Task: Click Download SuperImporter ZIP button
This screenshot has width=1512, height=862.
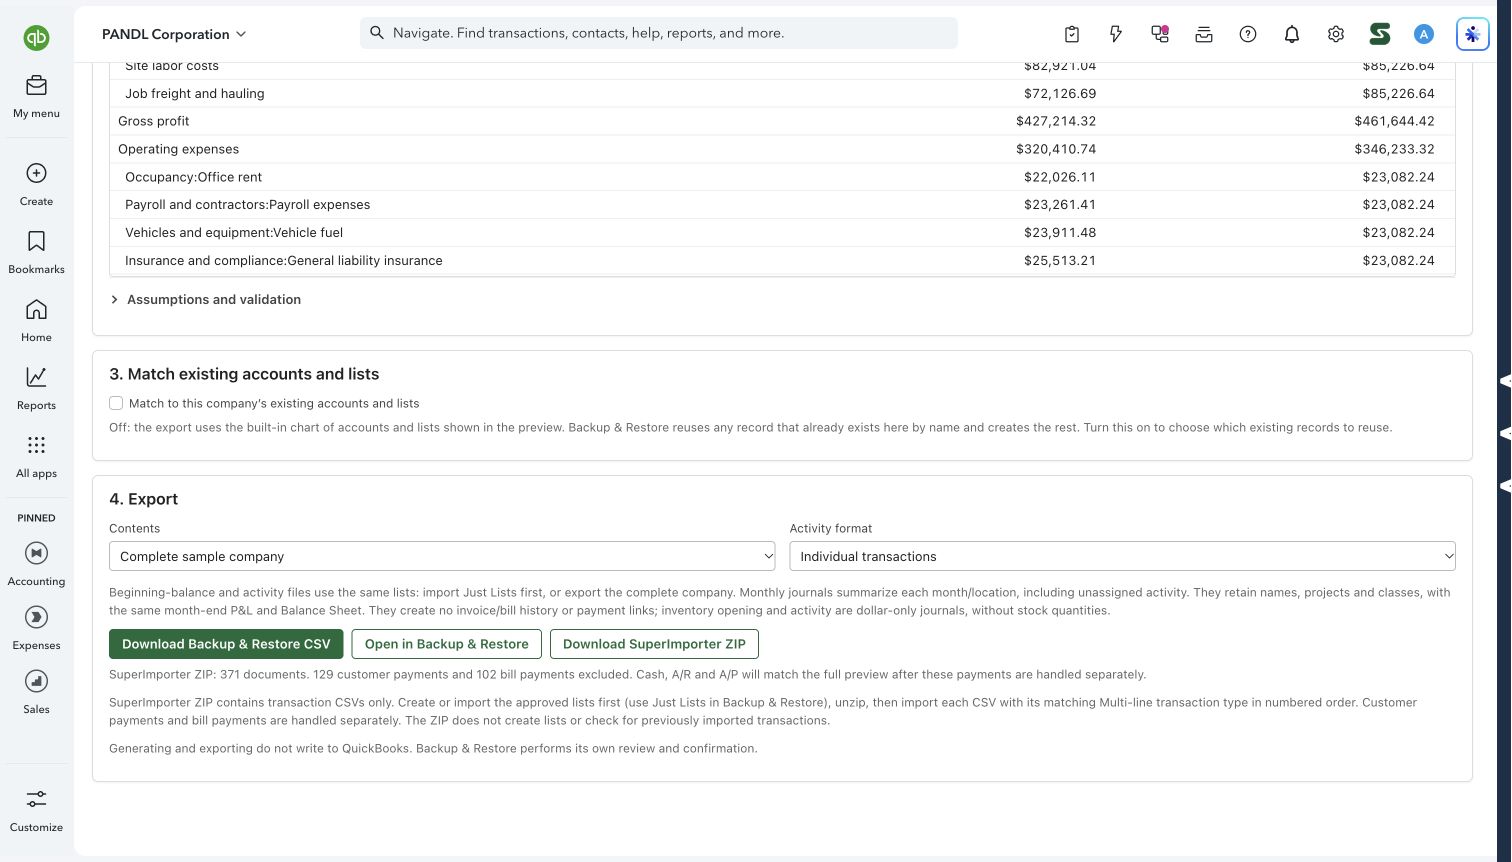Action: [654, 644]
